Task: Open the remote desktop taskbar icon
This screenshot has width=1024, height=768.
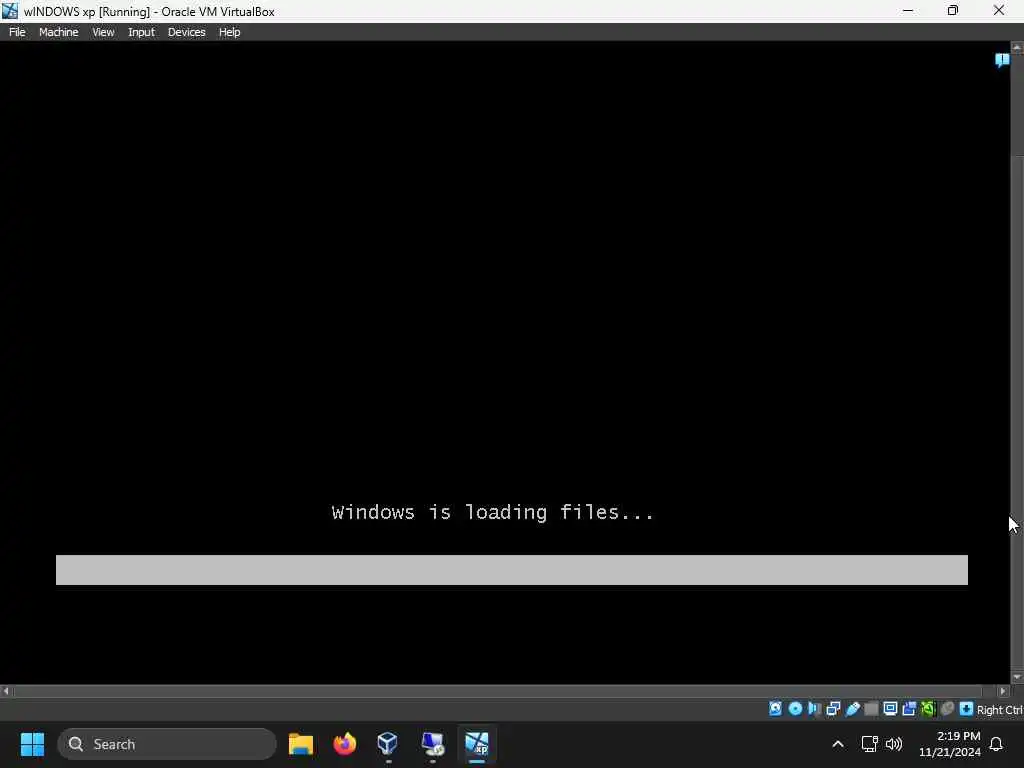Action: (x=432, y=744)
